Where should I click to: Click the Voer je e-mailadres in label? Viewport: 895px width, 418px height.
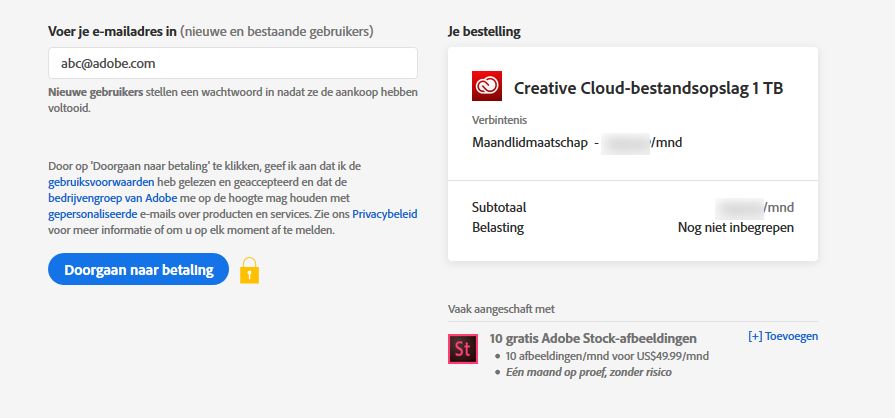pyautogui.click(x=112, y=31)
